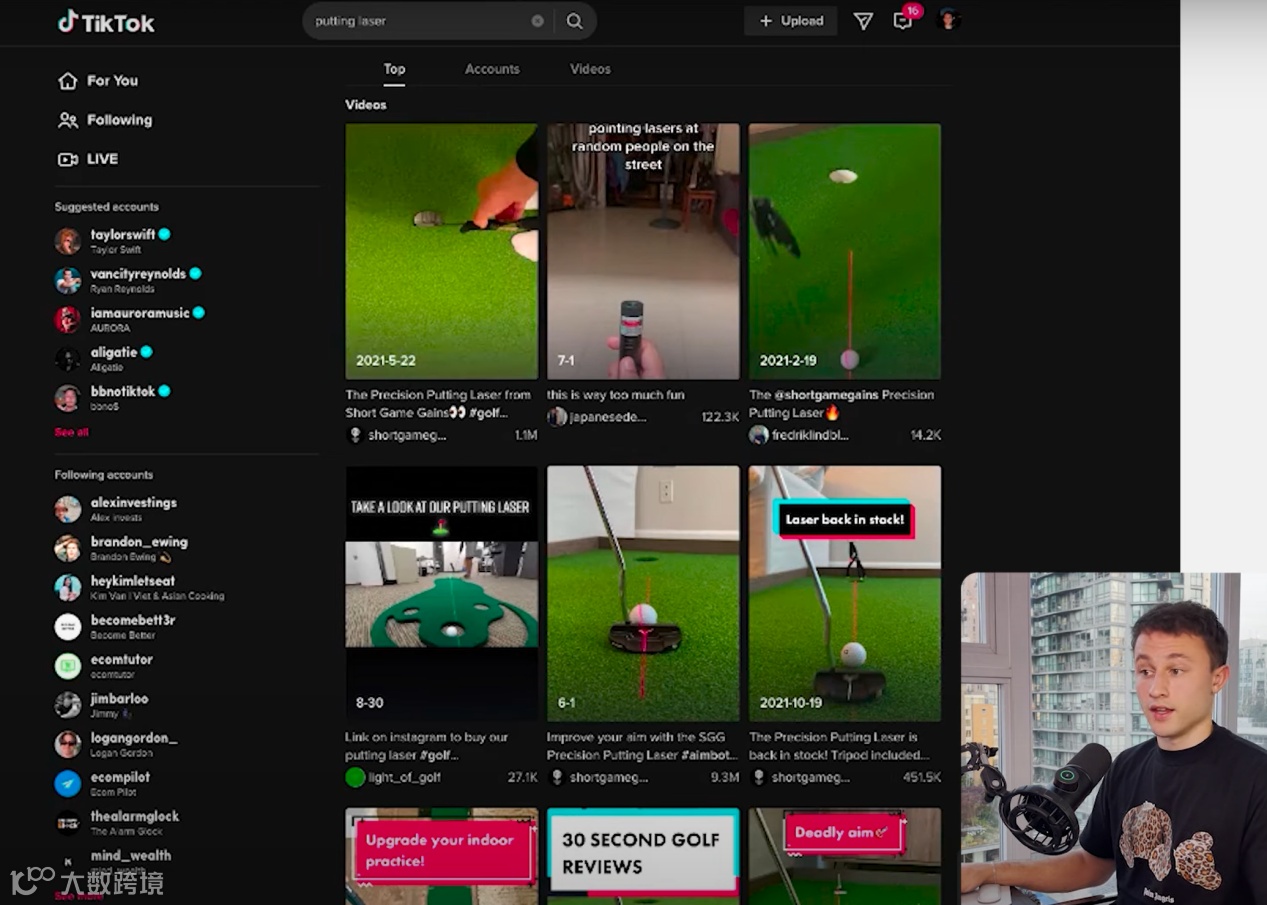Open video dated 2021-2-19

pos(845,251)
